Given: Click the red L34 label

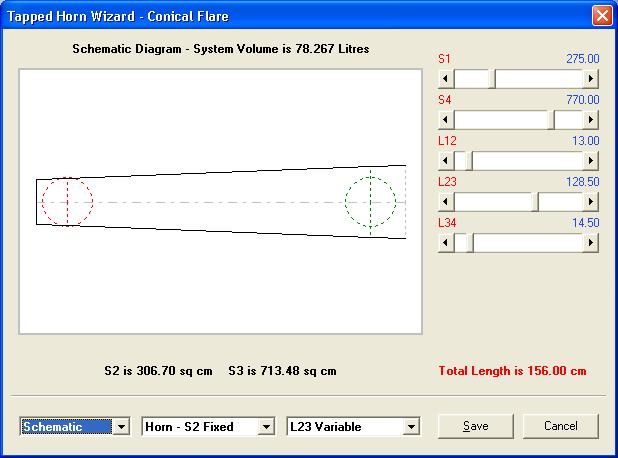Looking at the screenshot, I should [x=447, y=223].
